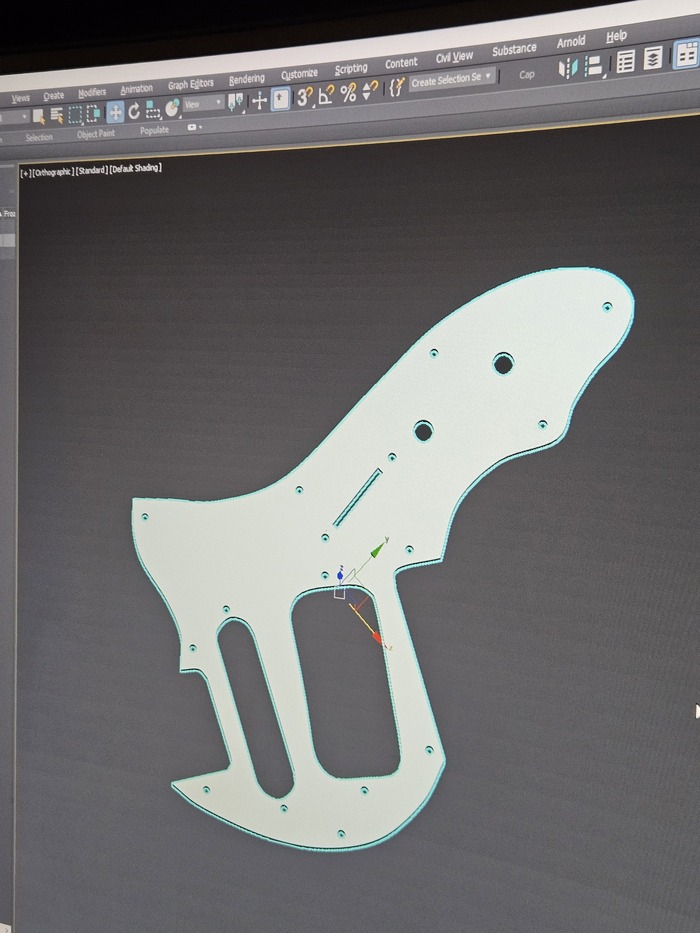Open the Default Shading viewport menu

point(135,169)
